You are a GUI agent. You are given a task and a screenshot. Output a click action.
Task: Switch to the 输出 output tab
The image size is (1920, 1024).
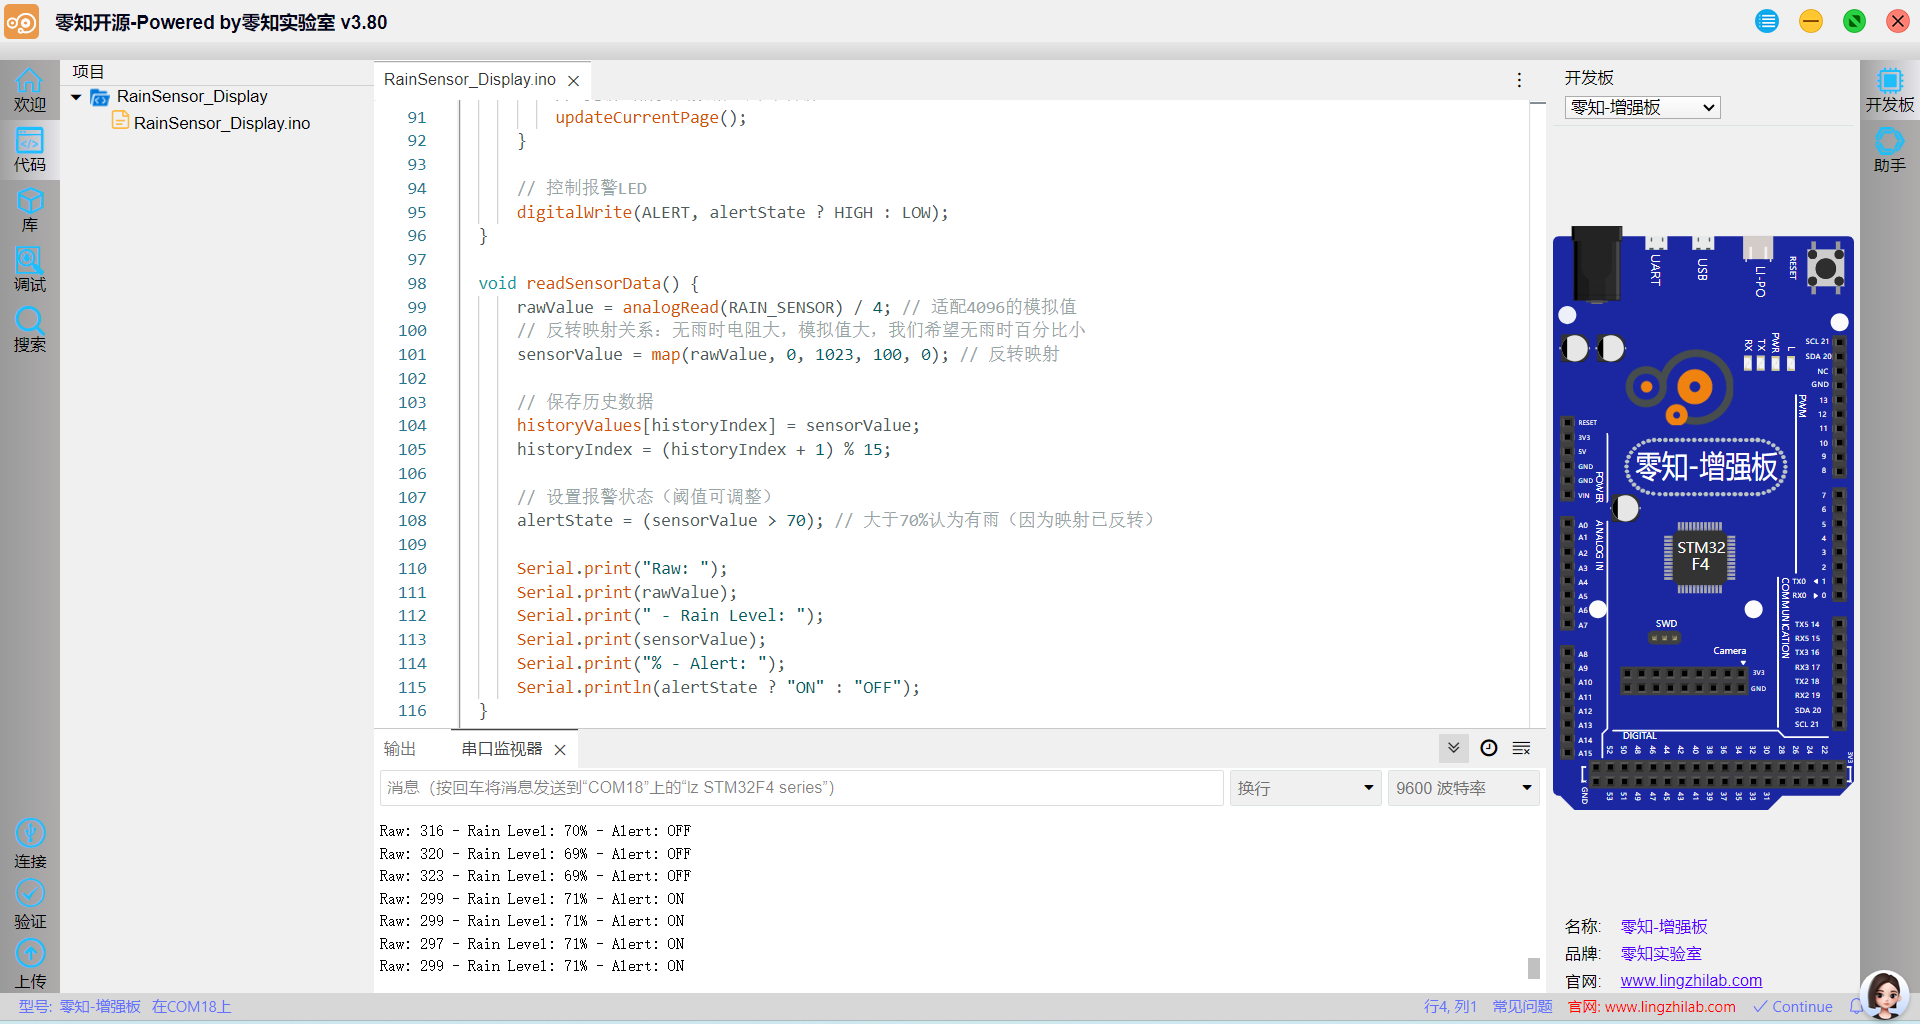click(x=400, y=749)
